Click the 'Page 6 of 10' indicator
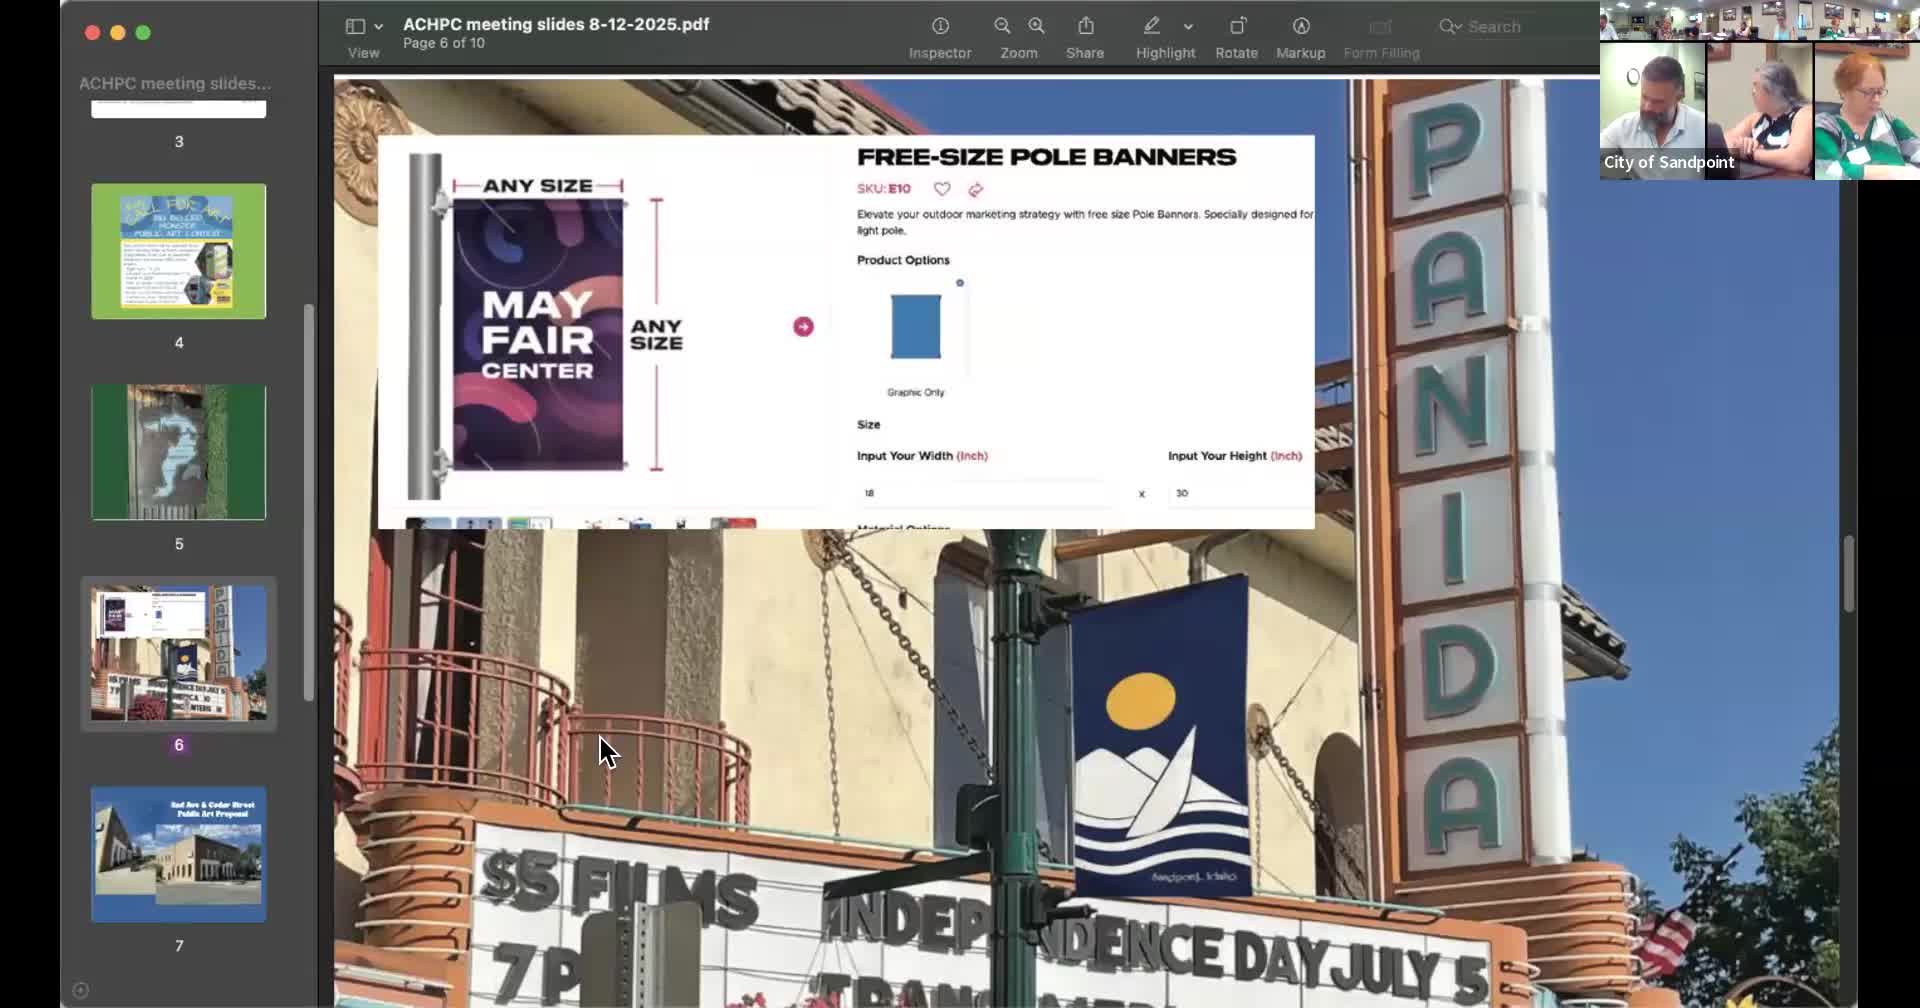Screen dimensions: 1920x1008 (444, 43)
